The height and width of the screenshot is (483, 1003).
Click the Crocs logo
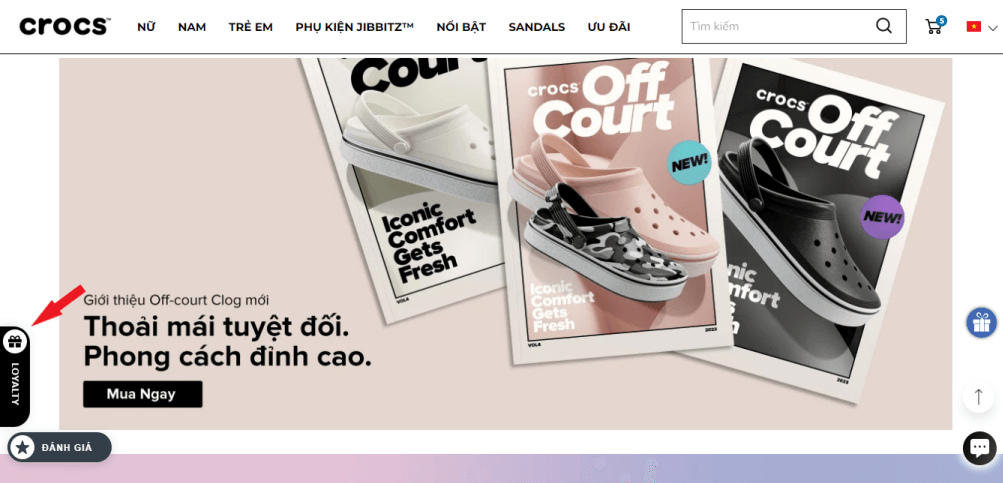(x=65, y=26)
